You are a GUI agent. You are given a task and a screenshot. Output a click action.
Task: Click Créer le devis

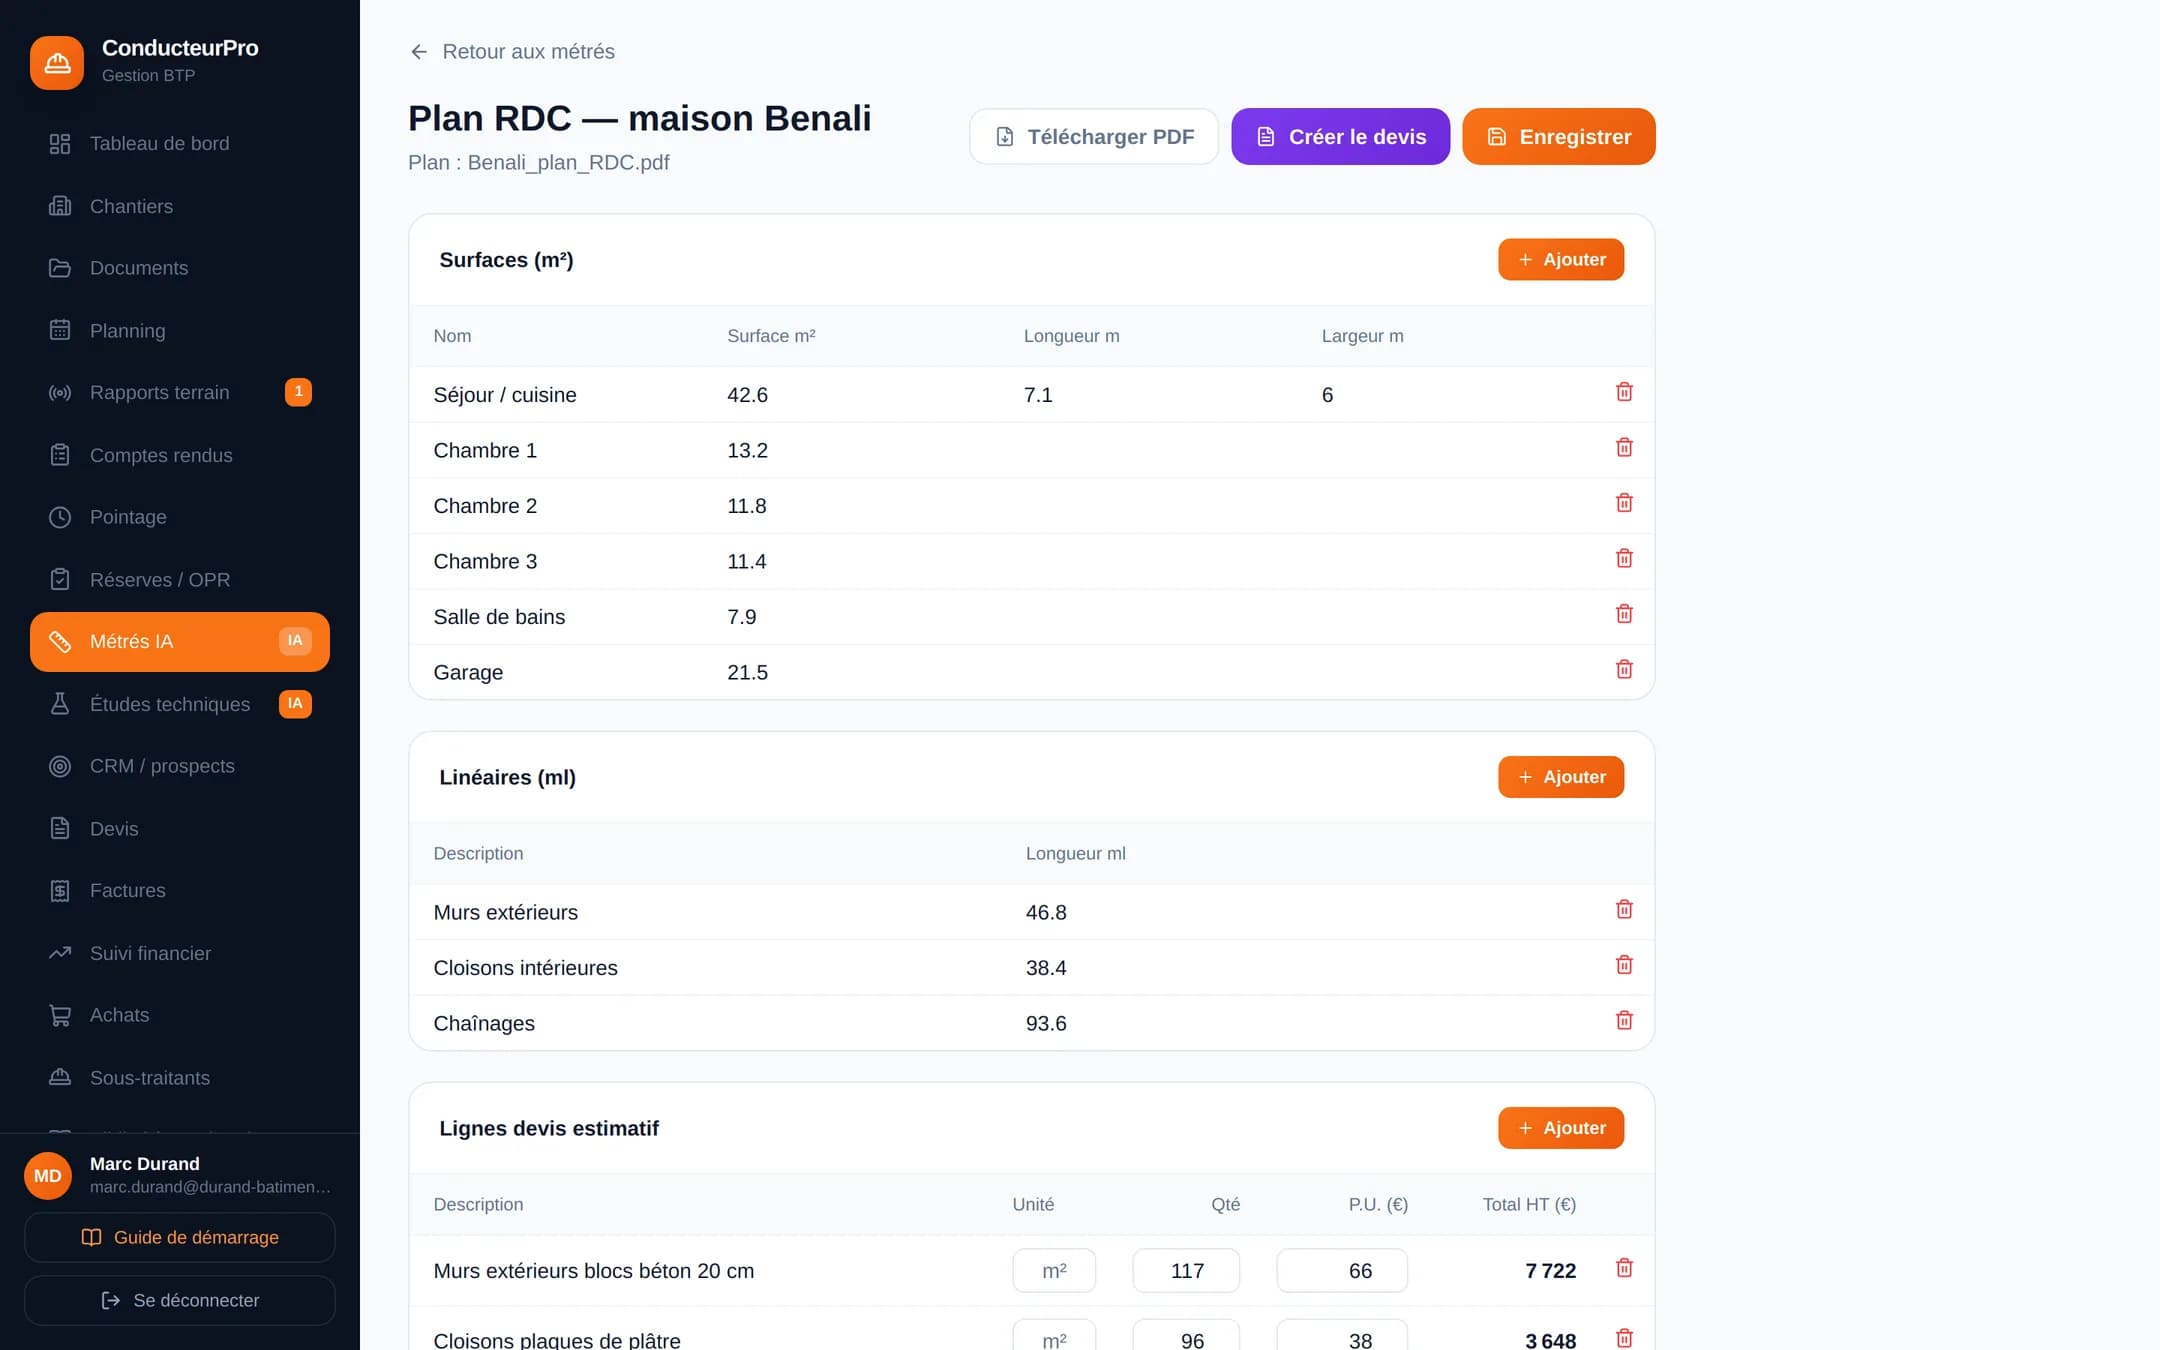click(x=1340, y=137)
